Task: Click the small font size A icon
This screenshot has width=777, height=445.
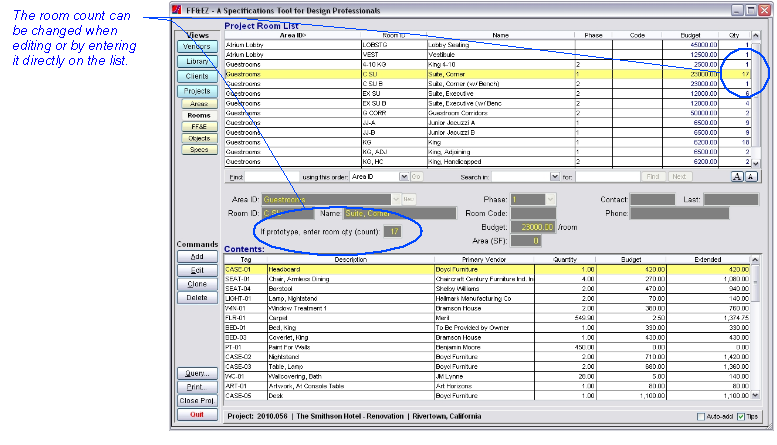Action: [751, 177]
